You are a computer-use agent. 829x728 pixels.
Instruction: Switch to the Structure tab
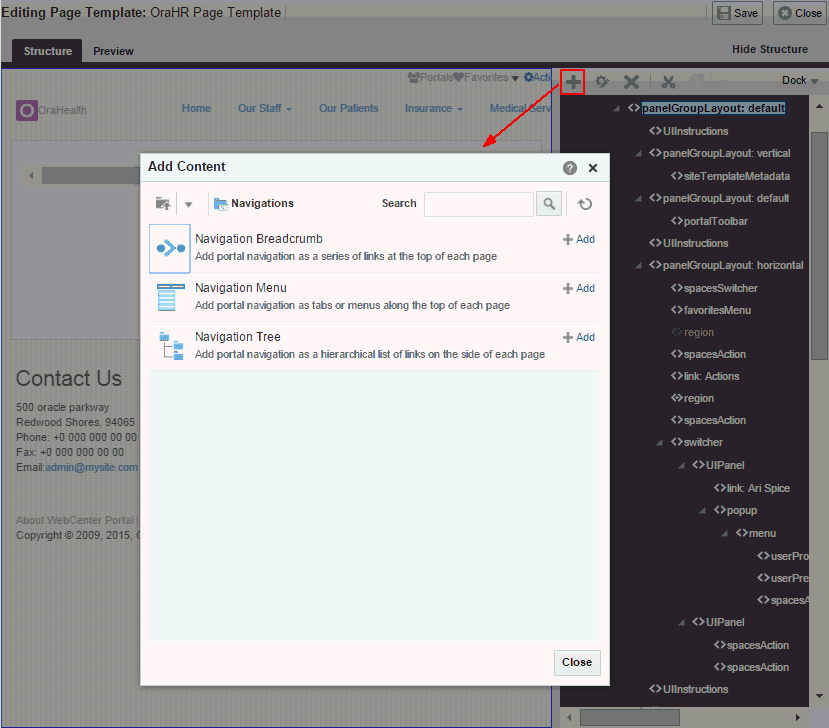[x=48, y=51]
